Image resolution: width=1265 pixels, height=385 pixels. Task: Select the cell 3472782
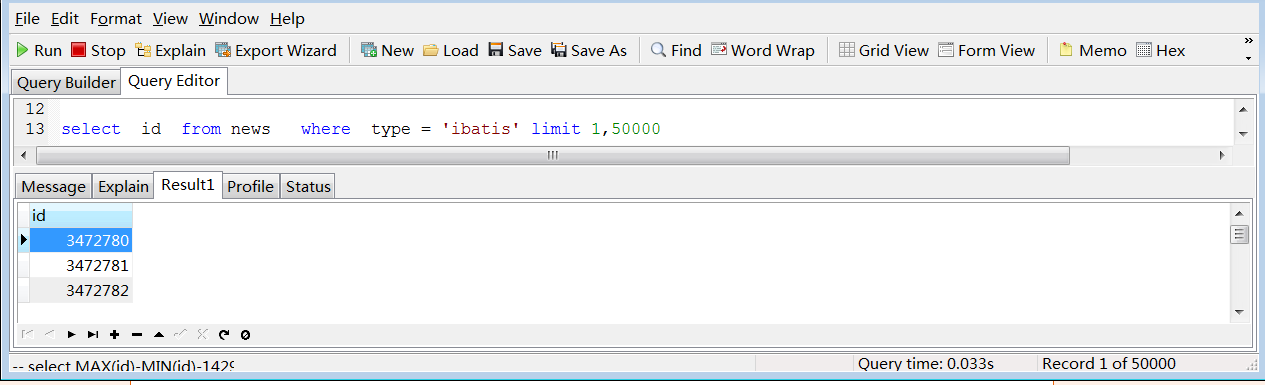point(81,291)
